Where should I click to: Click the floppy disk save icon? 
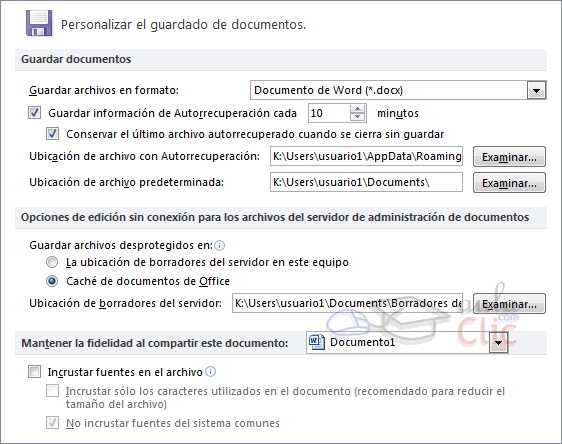click(x=39, y=24)
